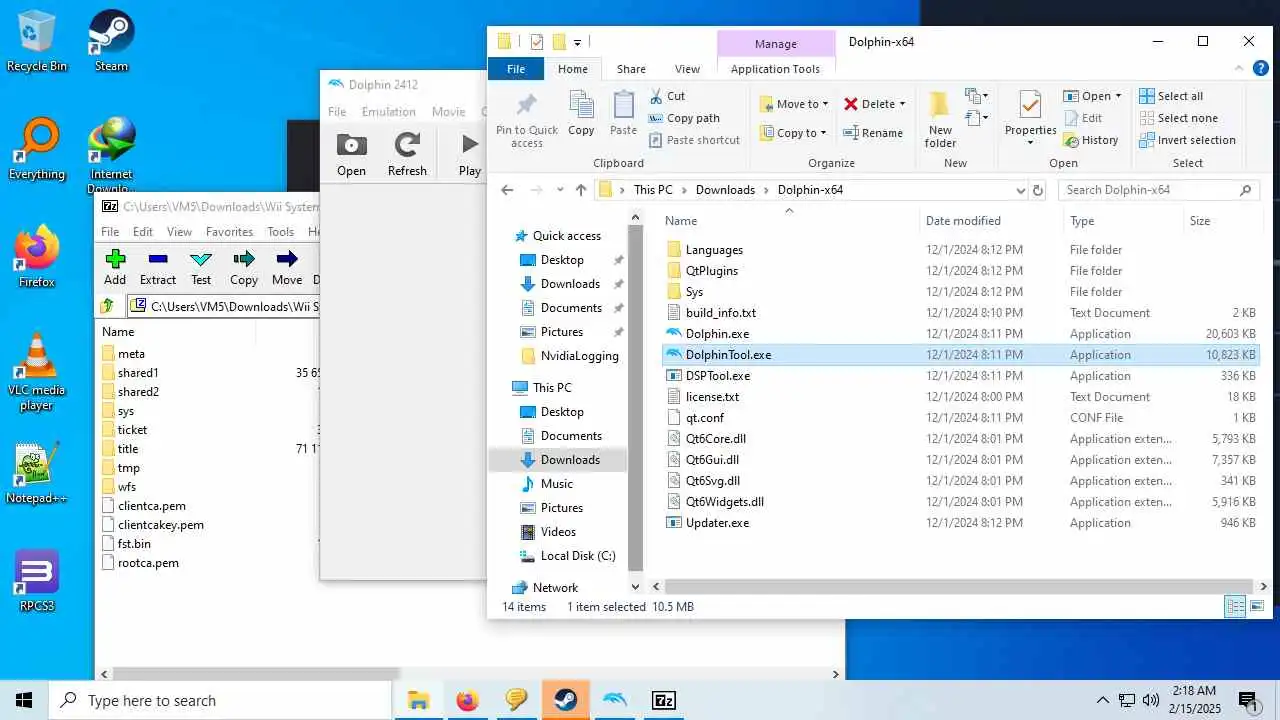Select the RPCS3 desktop icon

pos(37,581)
